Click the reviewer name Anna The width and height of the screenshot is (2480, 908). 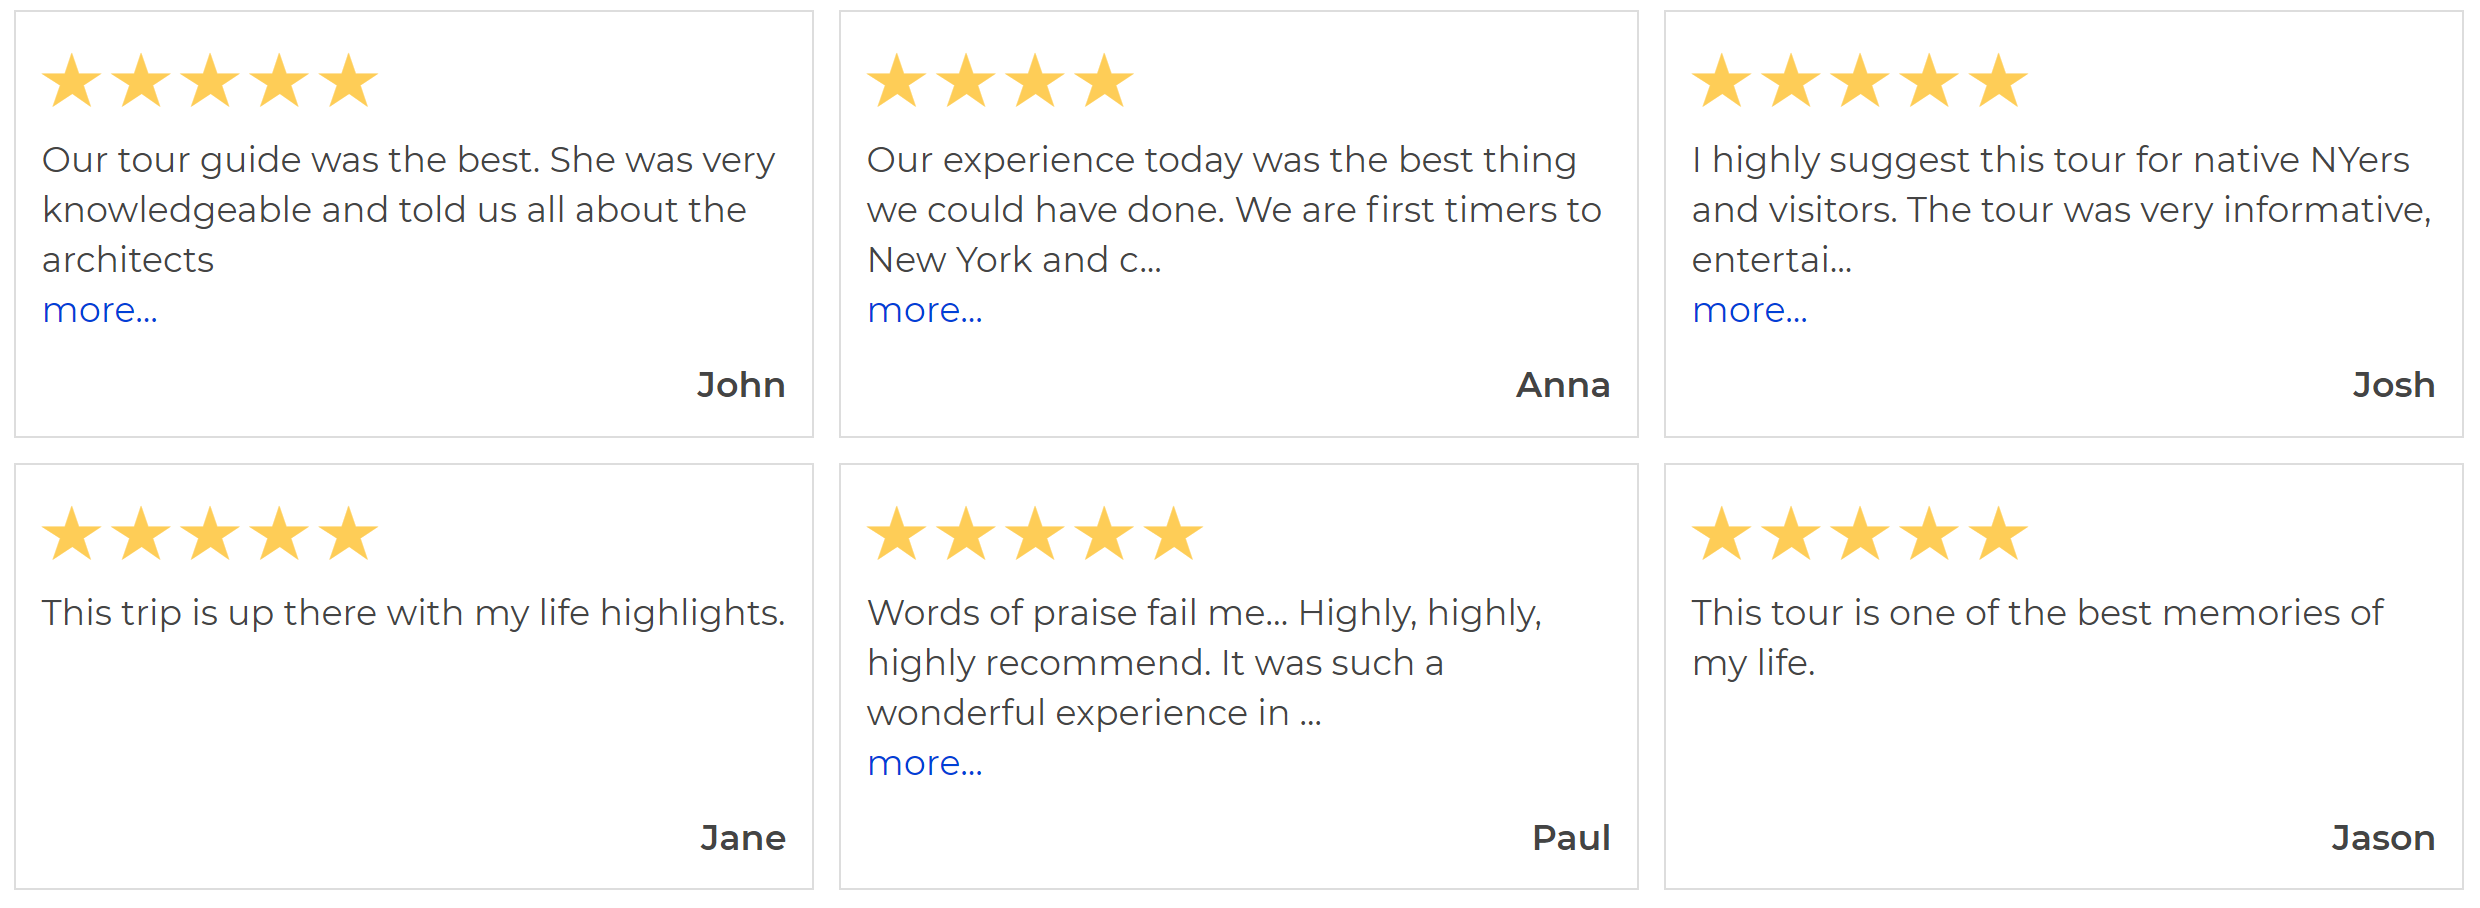point(1563,385)
